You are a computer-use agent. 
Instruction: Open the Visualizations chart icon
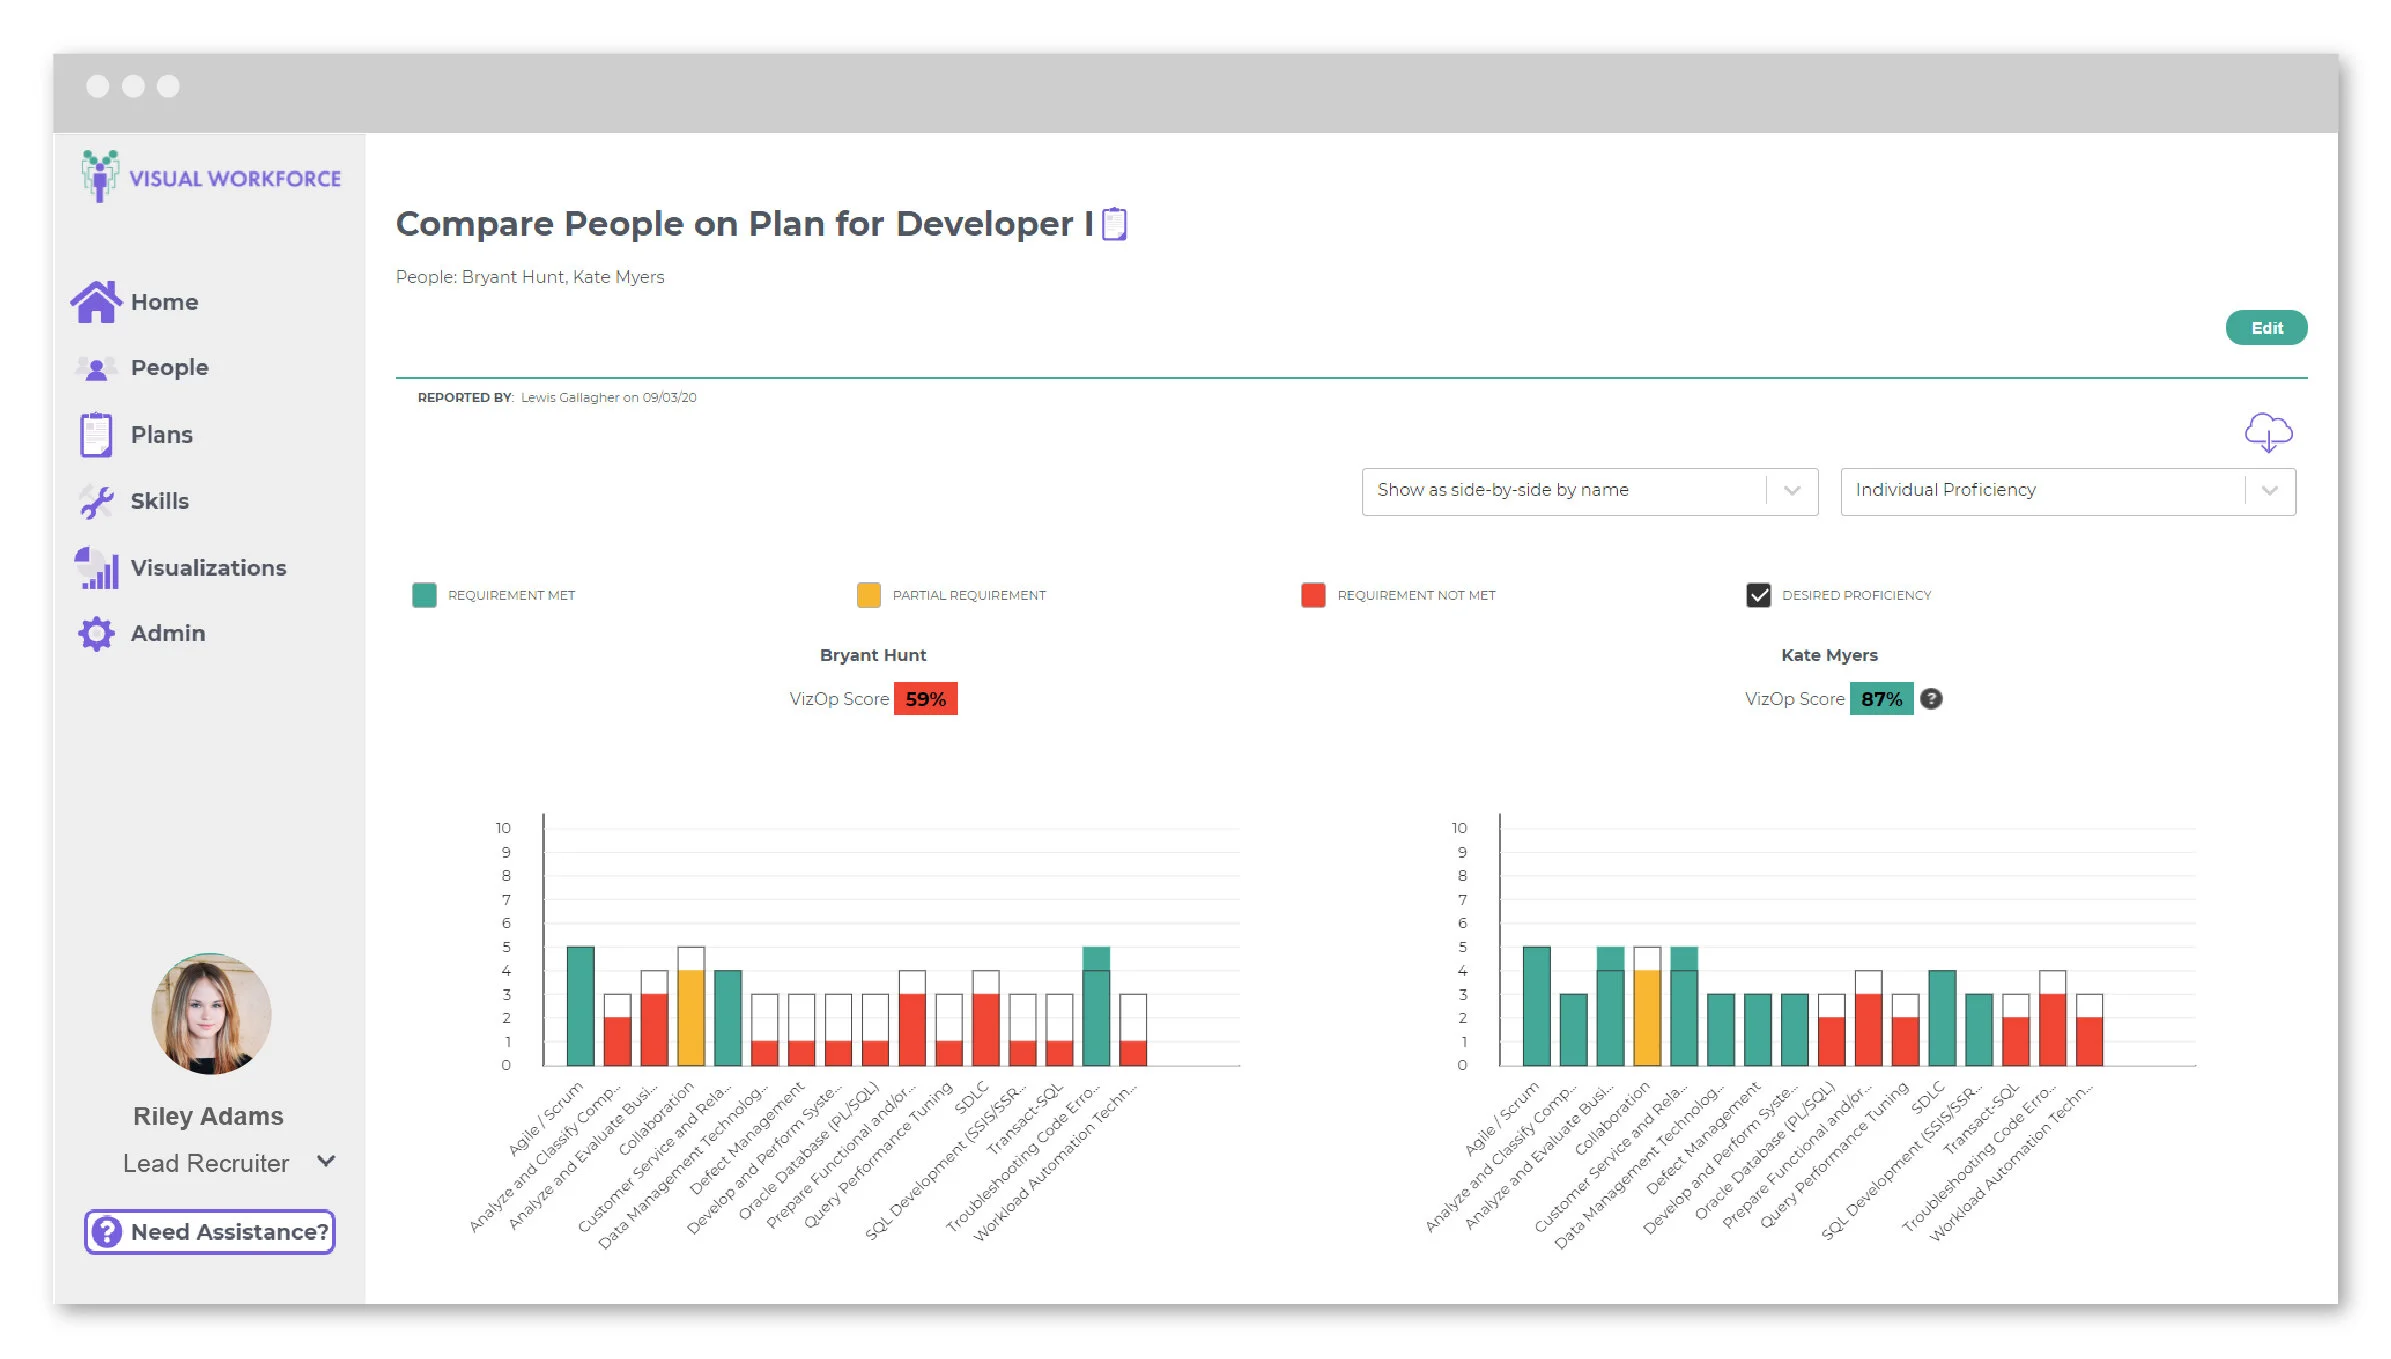pos(95,567)
